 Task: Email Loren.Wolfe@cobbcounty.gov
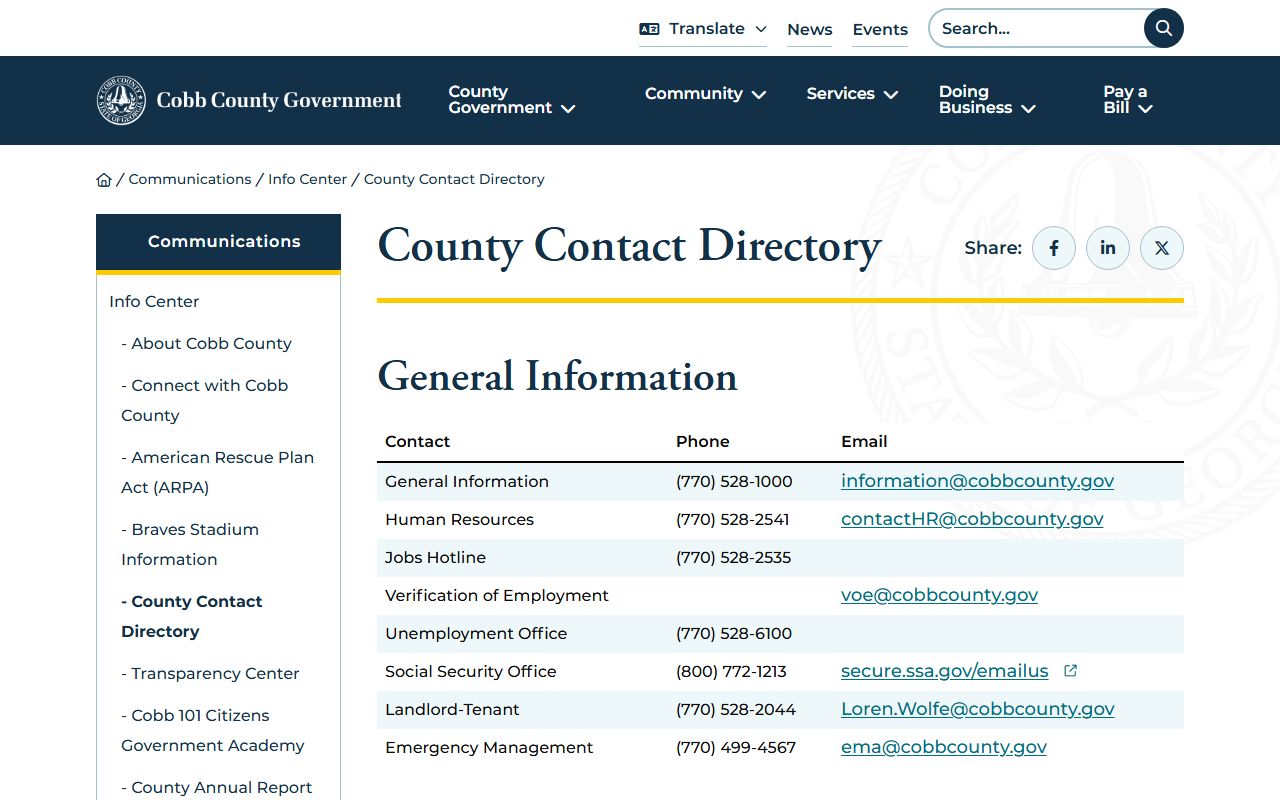[977, 709]
